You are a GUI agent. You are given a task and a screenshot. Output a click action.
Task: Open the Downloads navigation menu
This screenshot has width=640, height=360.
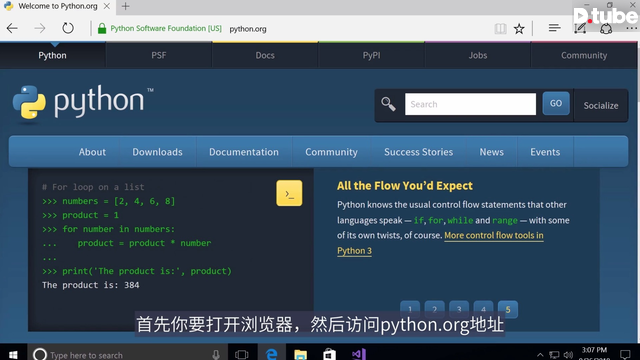157,152
